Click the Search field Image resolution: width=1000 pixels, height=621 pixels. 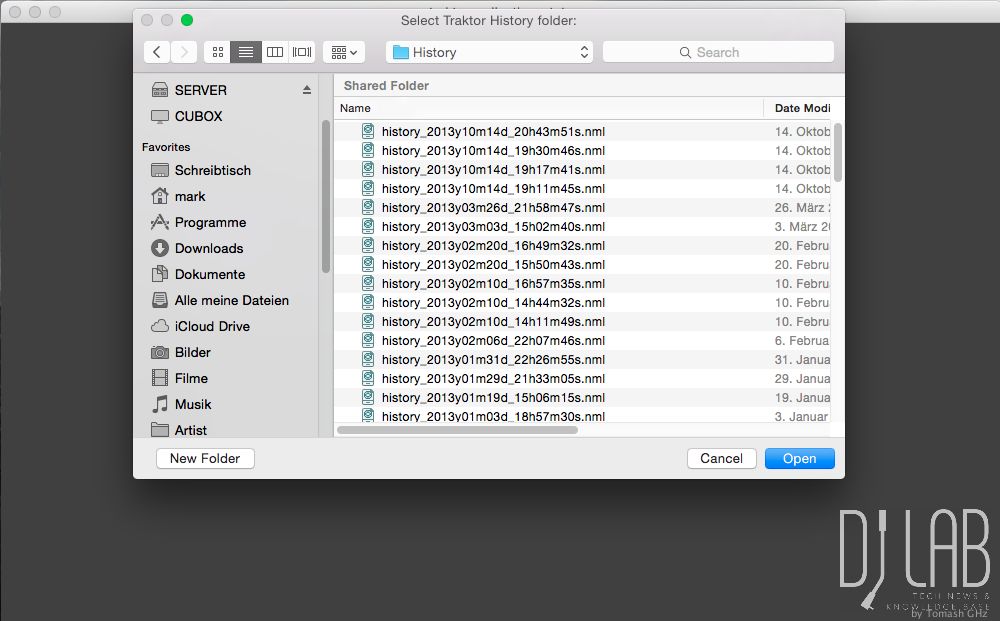coord(718,52)
